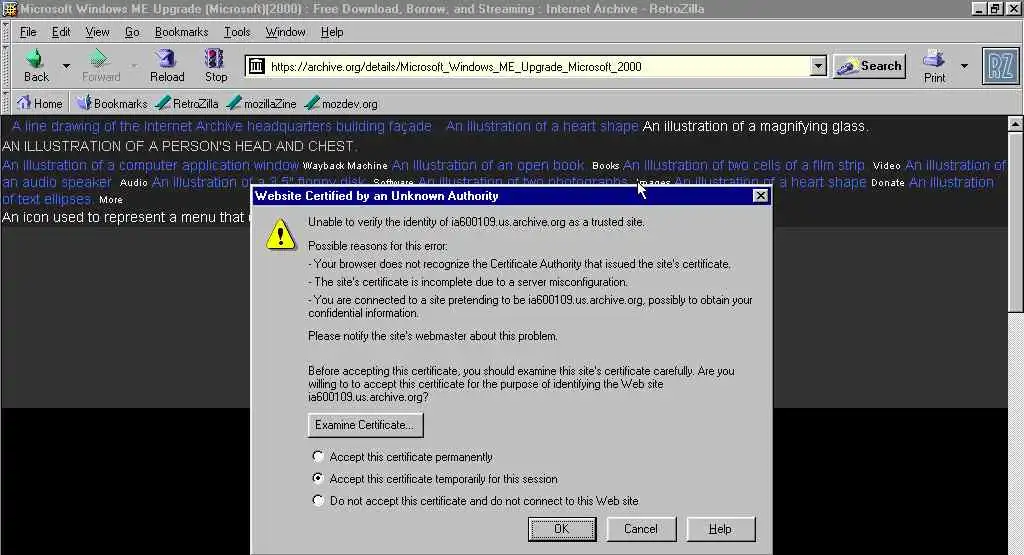This screenshot has height=555, width=1024.
Task: Open the File menu
Action: pyautogui.click(x=28, y=32)
